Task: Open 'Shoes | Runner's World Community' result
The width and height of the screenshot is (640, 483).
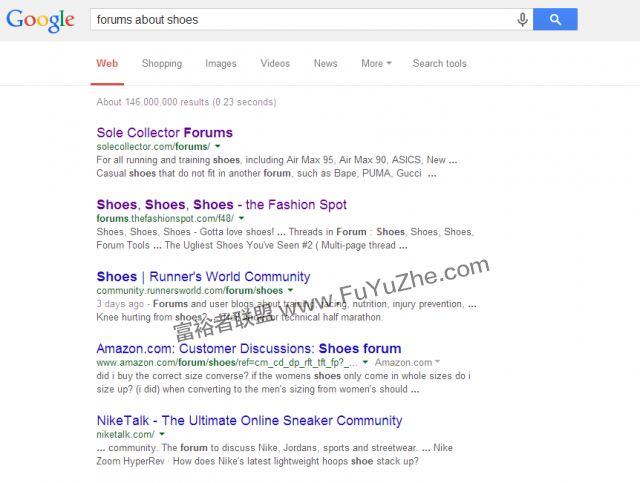Action: click(203, 276)
